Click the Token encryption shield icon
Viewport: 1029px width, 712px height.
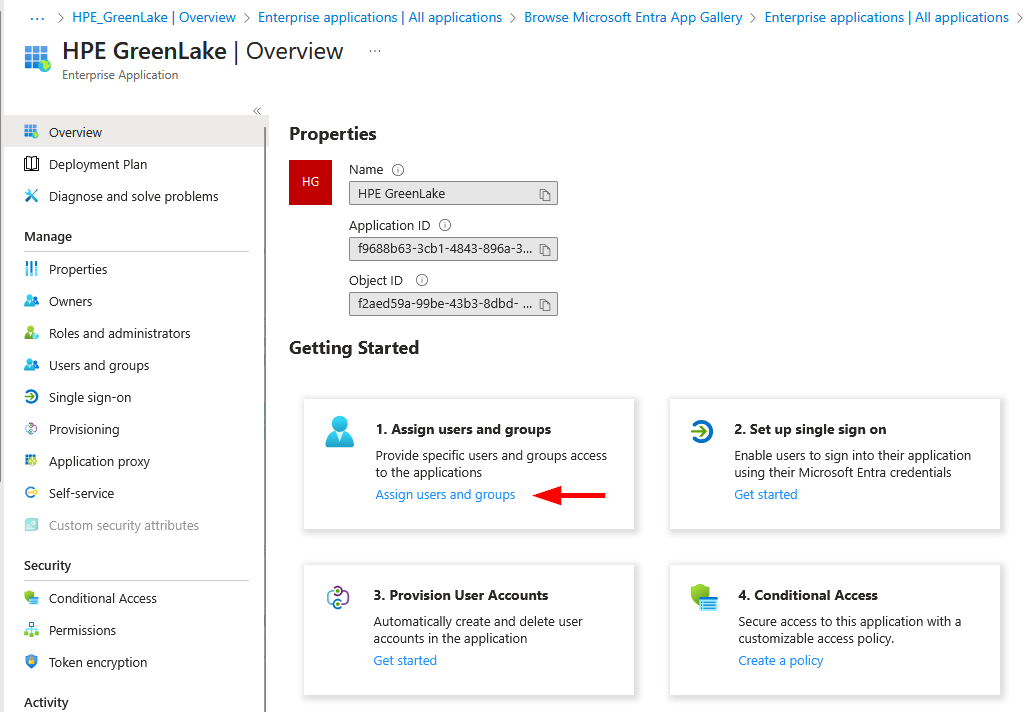click(31, 662)
